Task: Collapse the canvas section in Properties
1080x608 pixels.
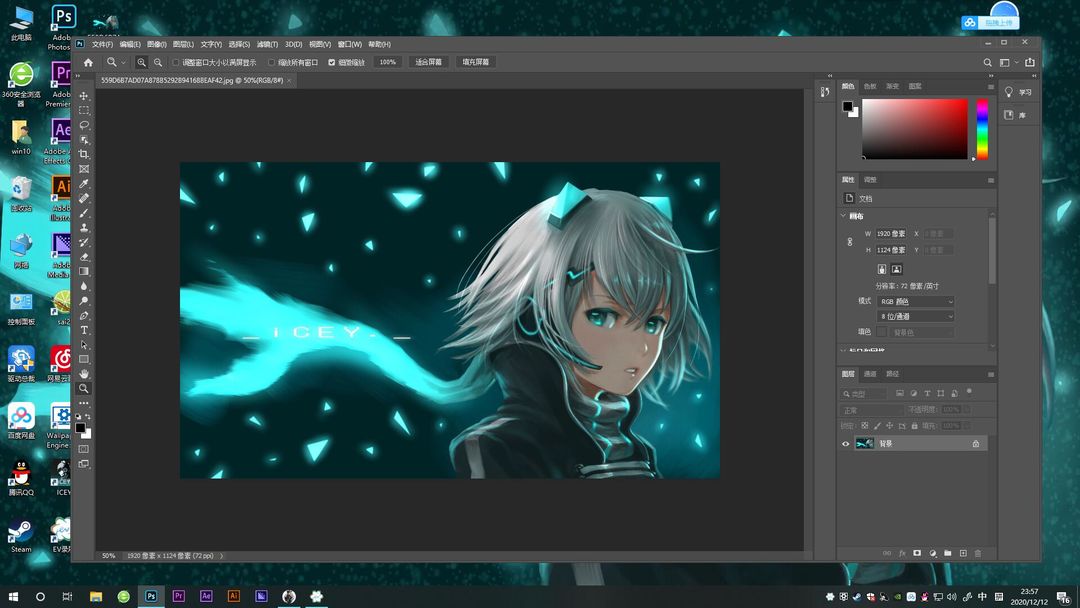Action: [x=843, y=216]
